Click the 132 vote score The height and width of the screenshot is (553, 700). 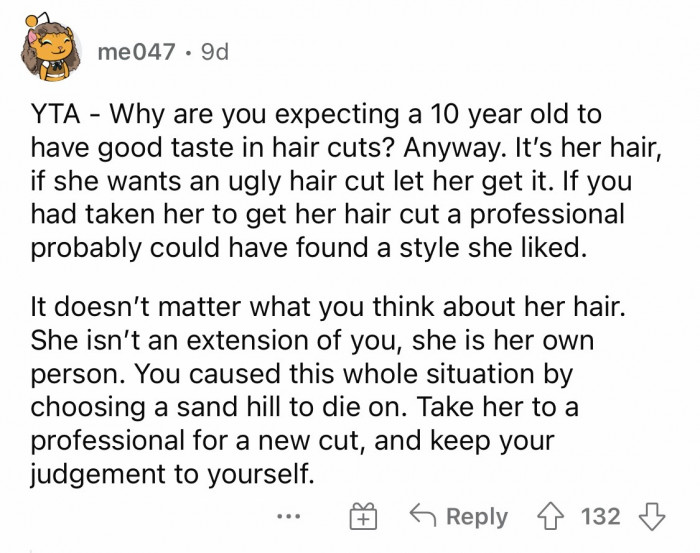[600, 517]
